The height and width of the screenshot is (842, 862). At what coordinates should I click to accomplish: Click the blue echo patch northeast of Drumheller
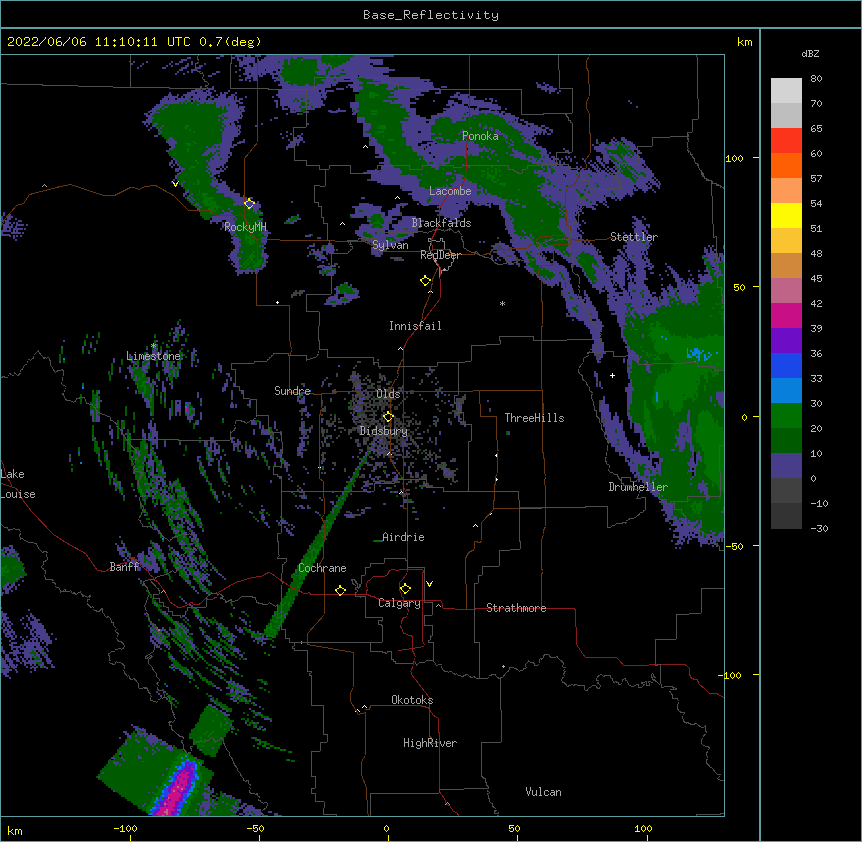click(698, 353)
